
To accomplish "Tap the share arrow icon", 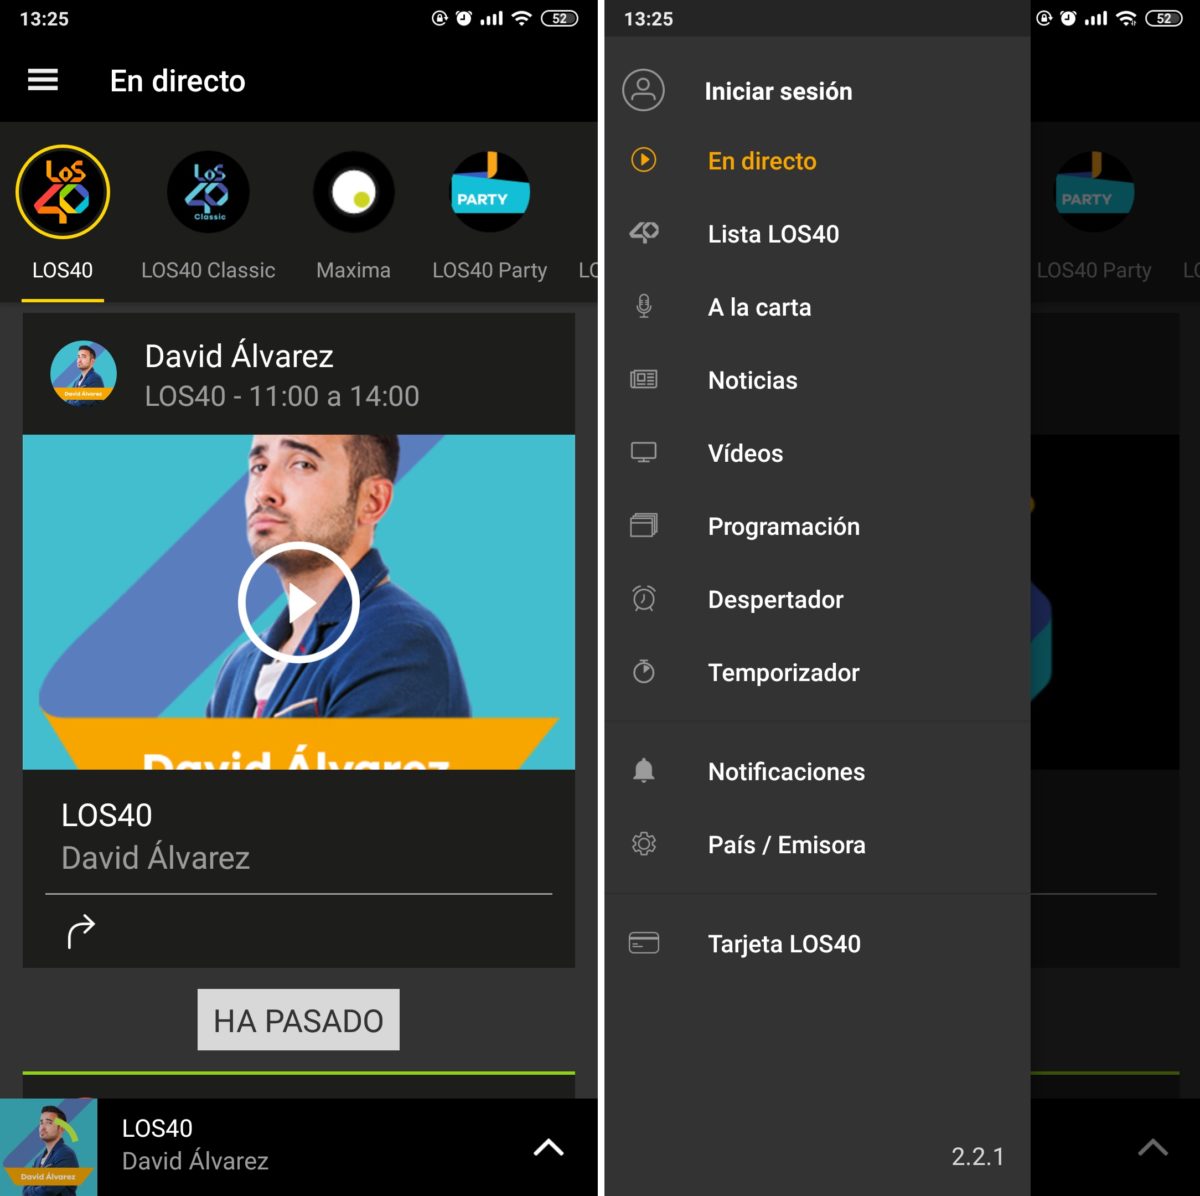I will 80,931.
